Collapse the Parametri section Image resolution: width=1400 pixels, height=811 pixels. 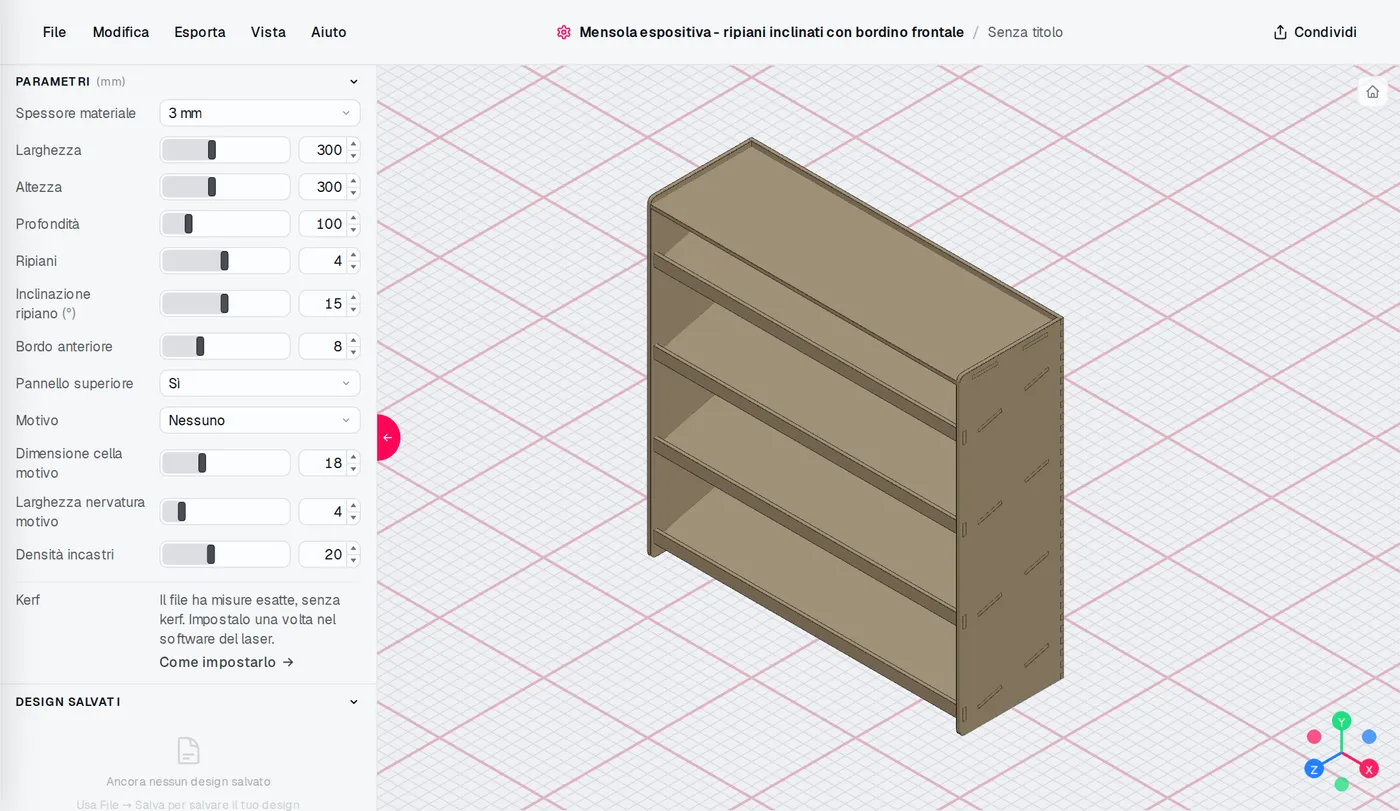[353, 82]
